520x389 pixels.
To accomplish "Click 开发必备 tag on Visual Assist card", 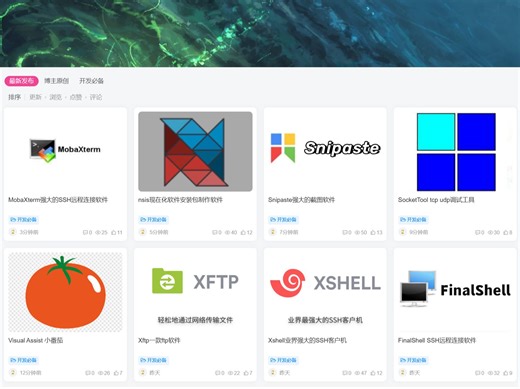I will pos(23,360).
